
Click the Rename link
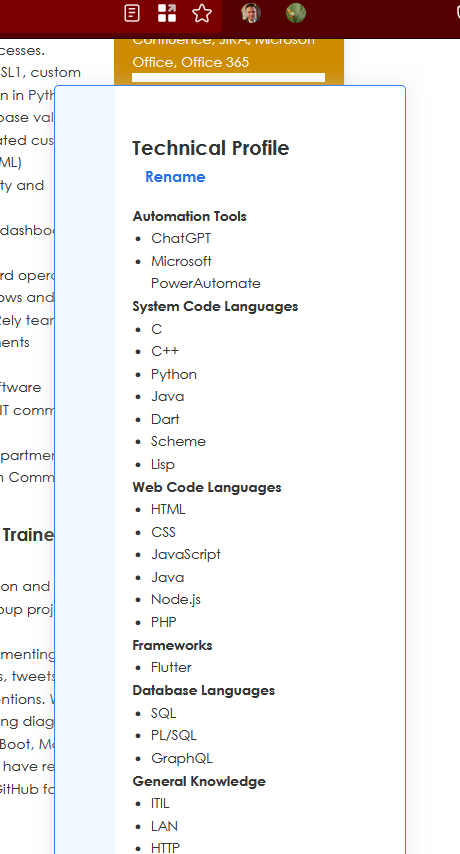pyautogui.click(x=175, y=177)
